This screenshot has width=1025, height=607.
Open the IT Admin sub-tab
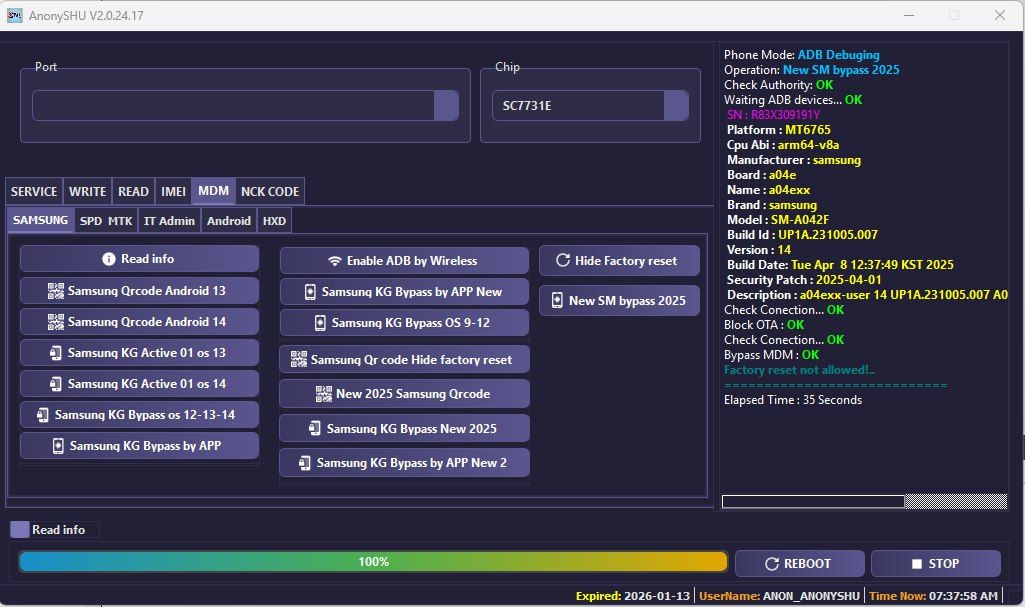(169, 221)
